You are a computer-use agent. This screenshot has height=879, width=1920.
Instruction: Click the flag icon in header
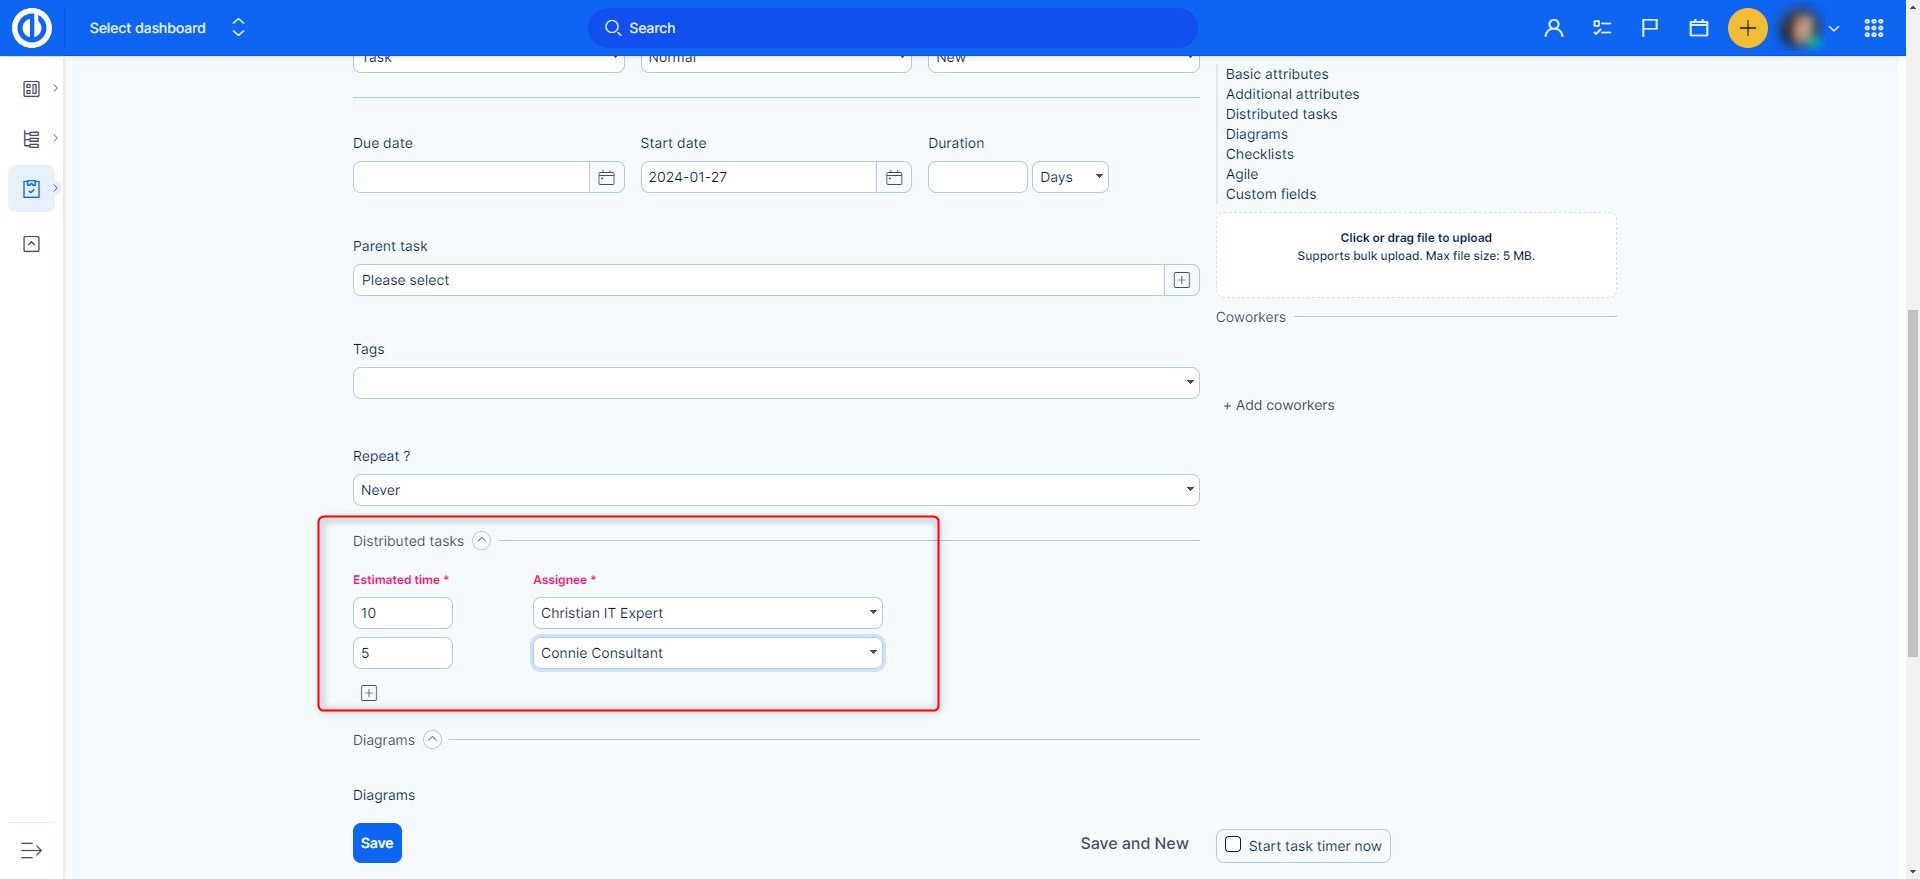coord(1650,28)
